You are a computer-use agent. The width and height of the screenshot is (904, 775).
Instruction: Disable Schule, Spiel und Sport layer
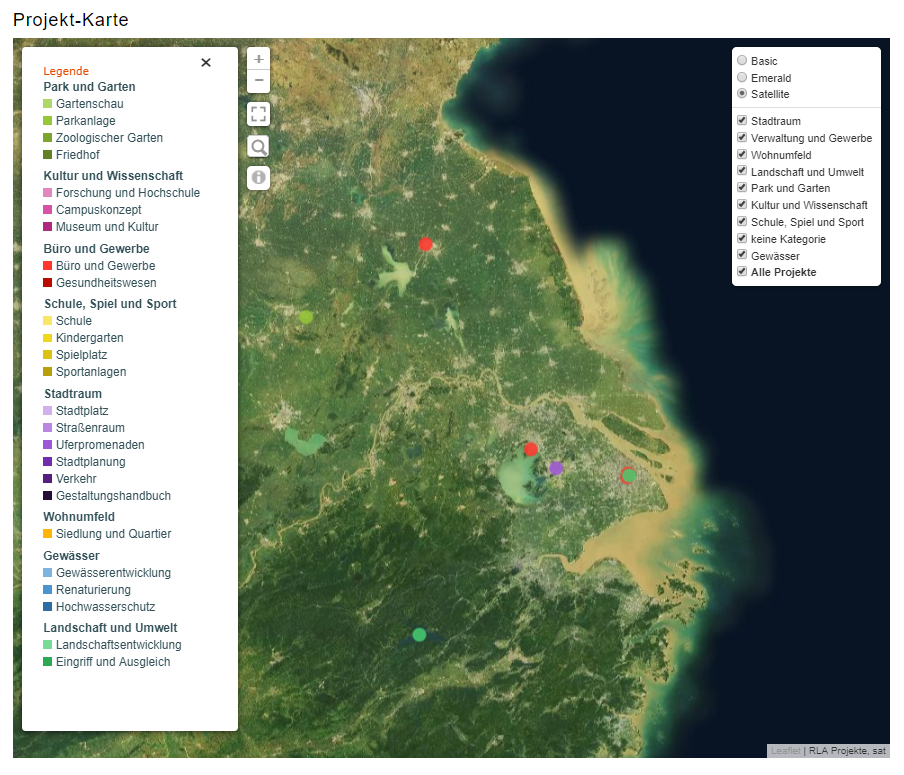742,221
